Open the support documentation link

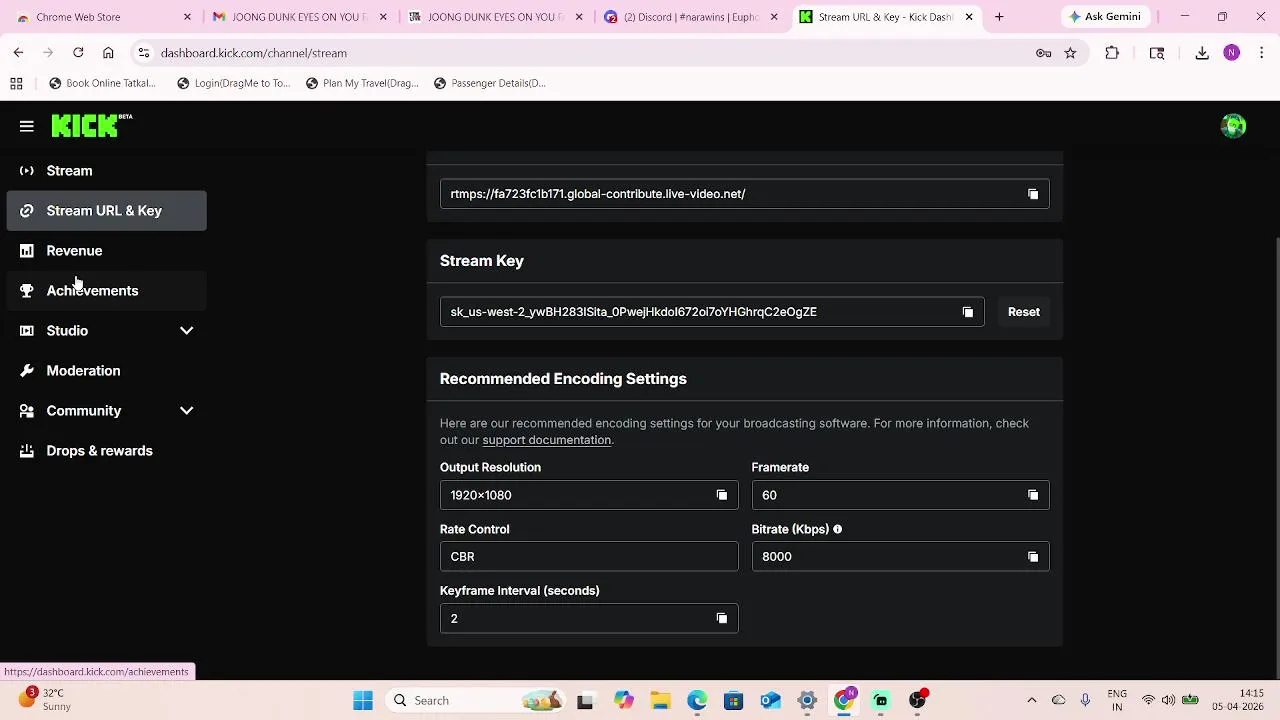click(x=546, y=440)
